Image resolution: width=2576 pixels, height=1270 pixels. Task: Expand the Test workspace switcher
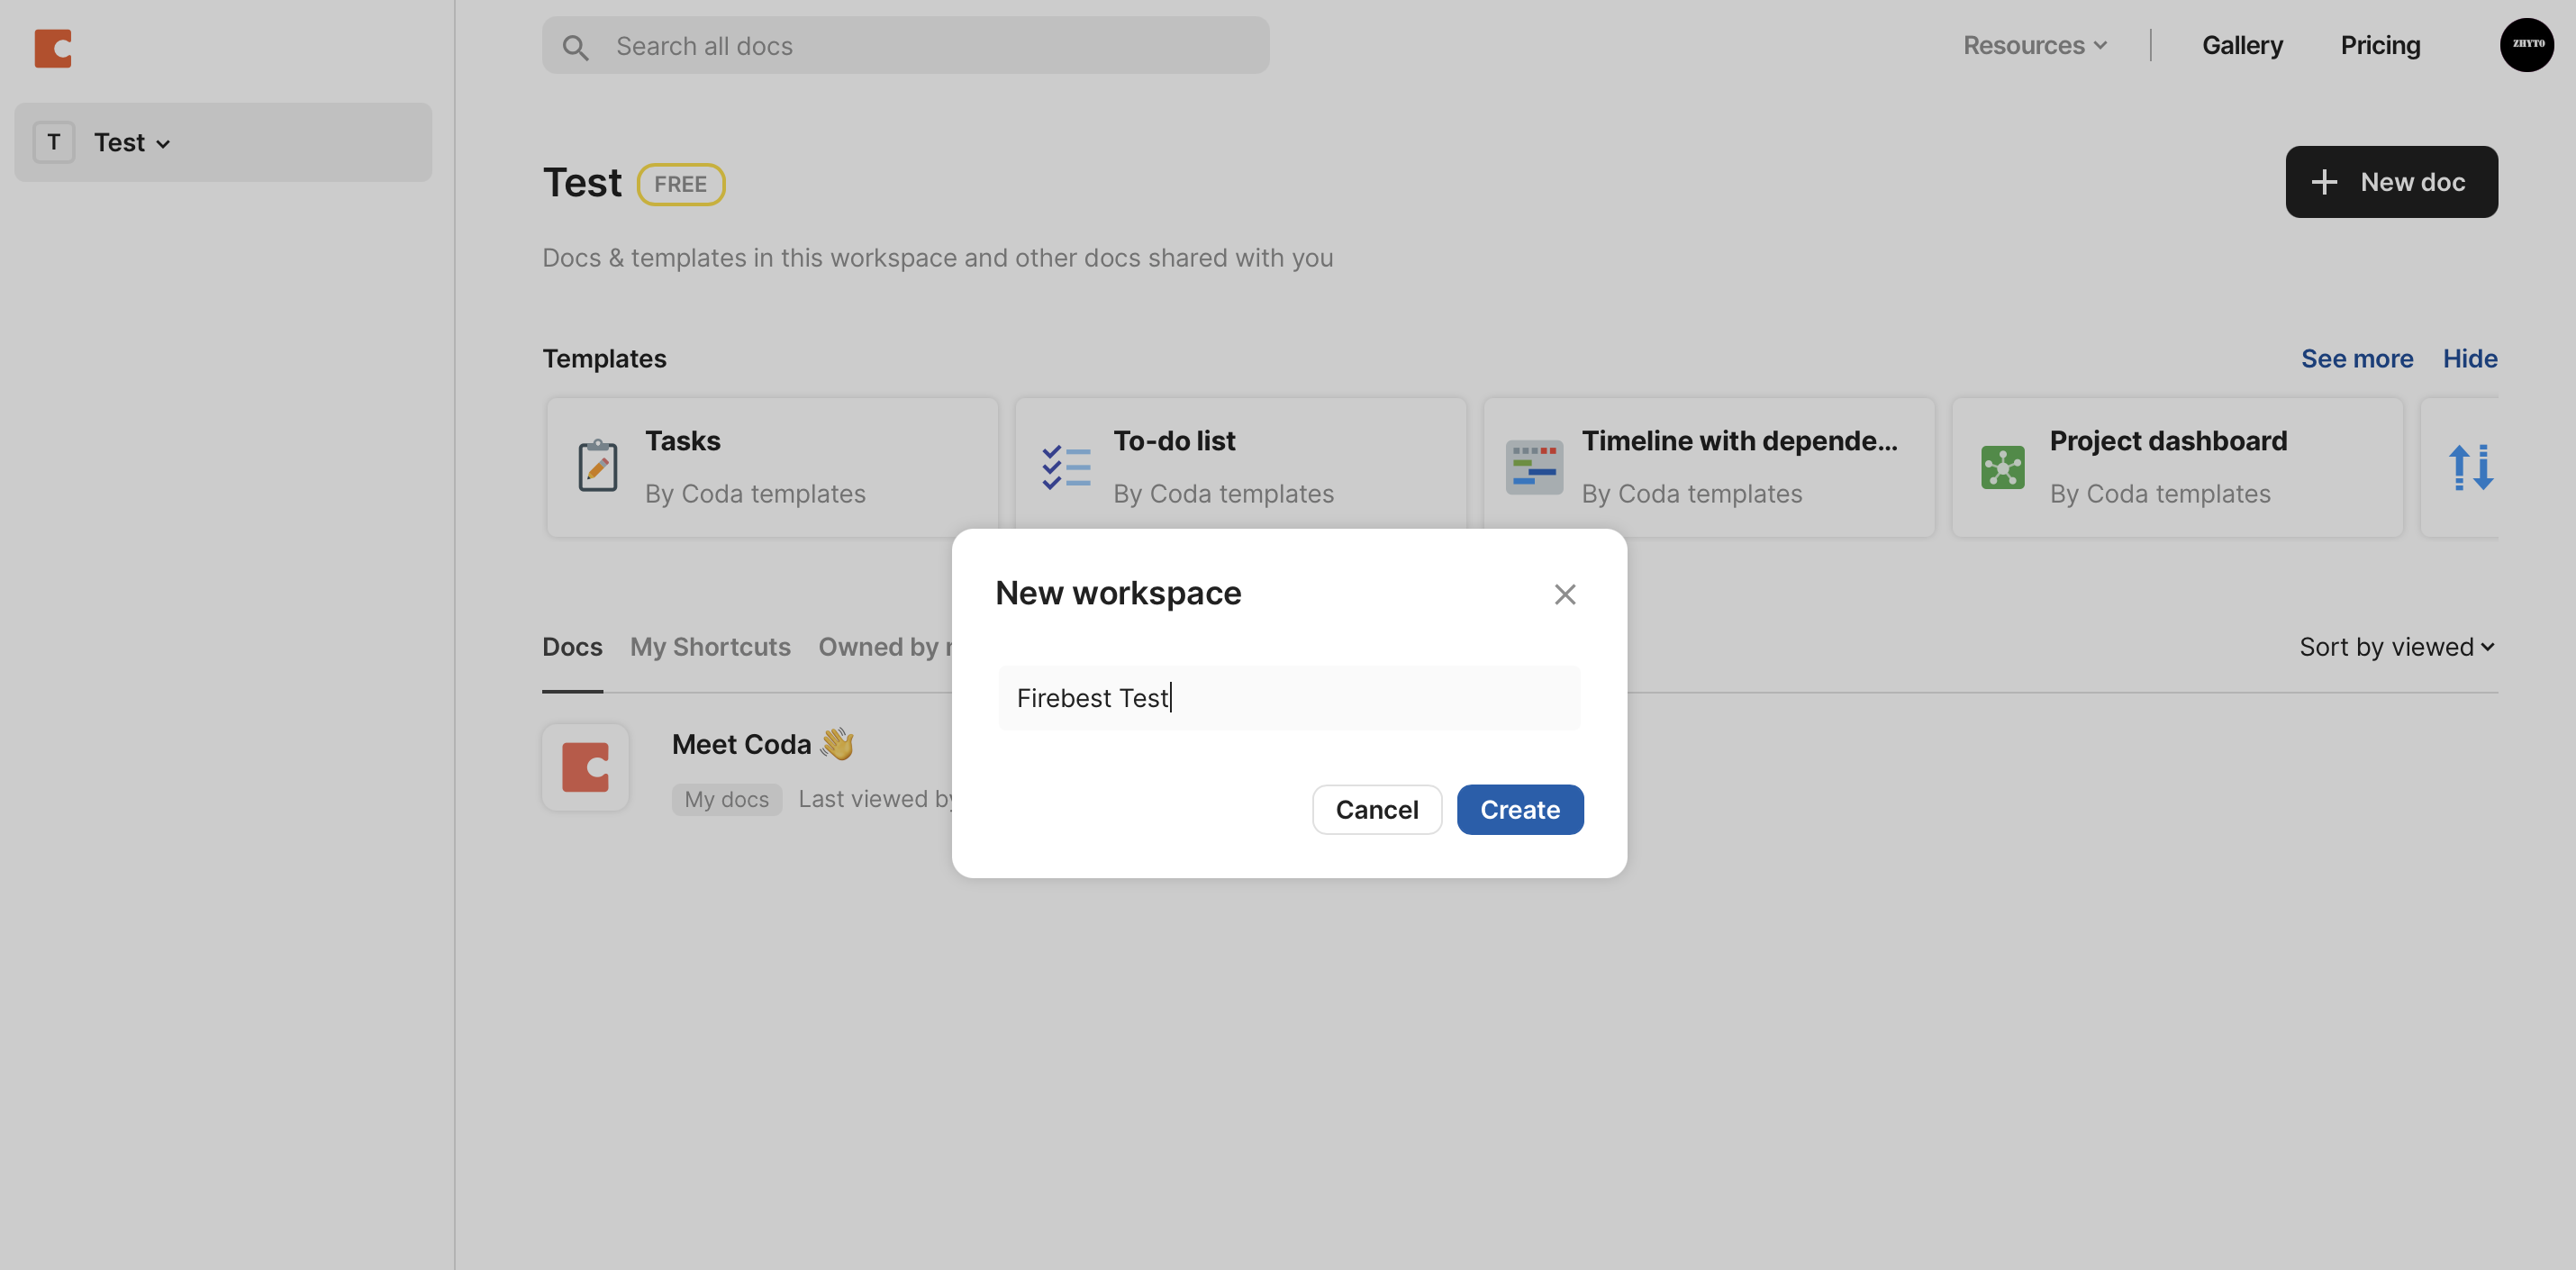[x=132, y=143]
